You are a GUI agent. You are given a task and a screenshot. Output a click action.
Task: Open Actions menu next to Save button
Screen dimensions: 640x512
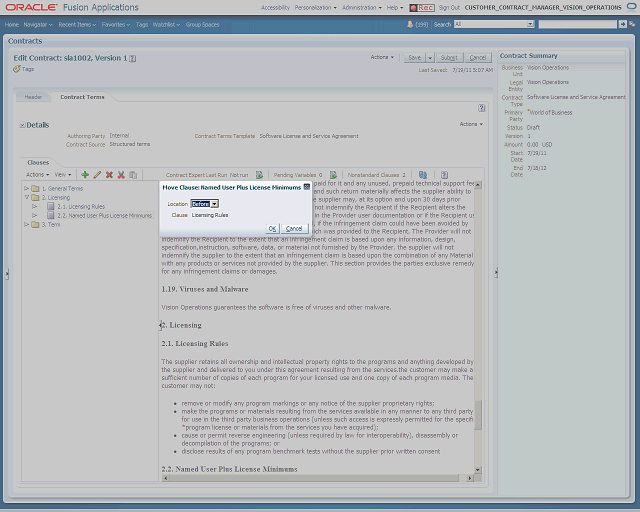pyautogui.click(x=382, y=57)
